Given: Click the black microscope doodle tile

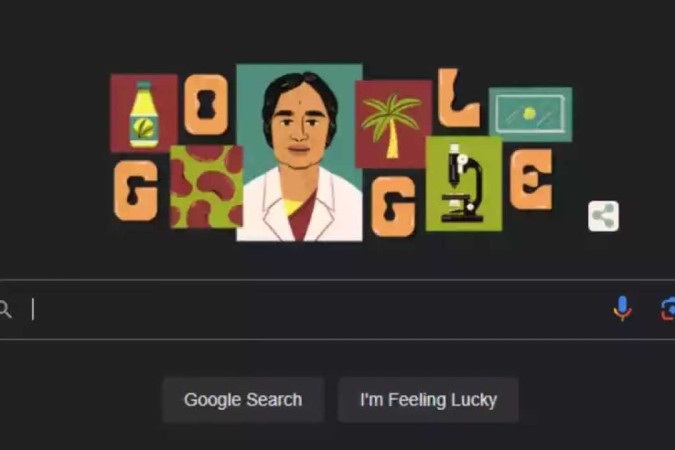Looking at the screenshot, I should coord(463,183).
